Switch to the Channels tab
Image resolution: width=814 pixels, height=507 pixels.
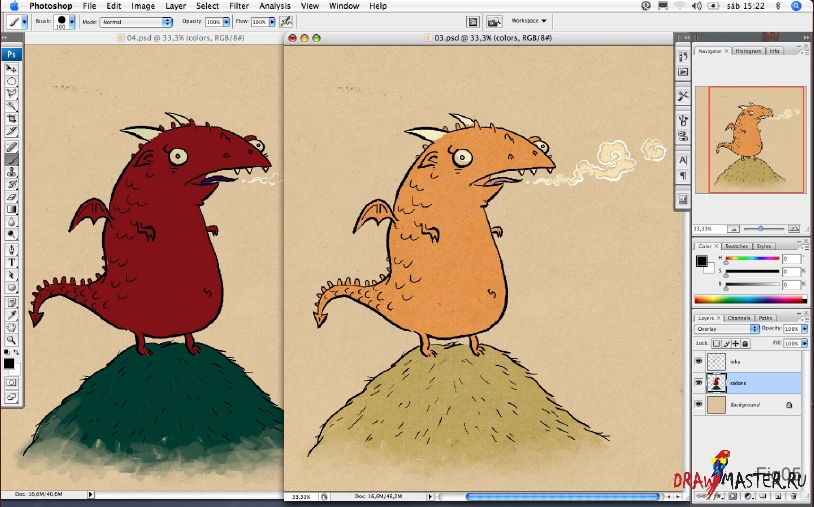(739, 318)
